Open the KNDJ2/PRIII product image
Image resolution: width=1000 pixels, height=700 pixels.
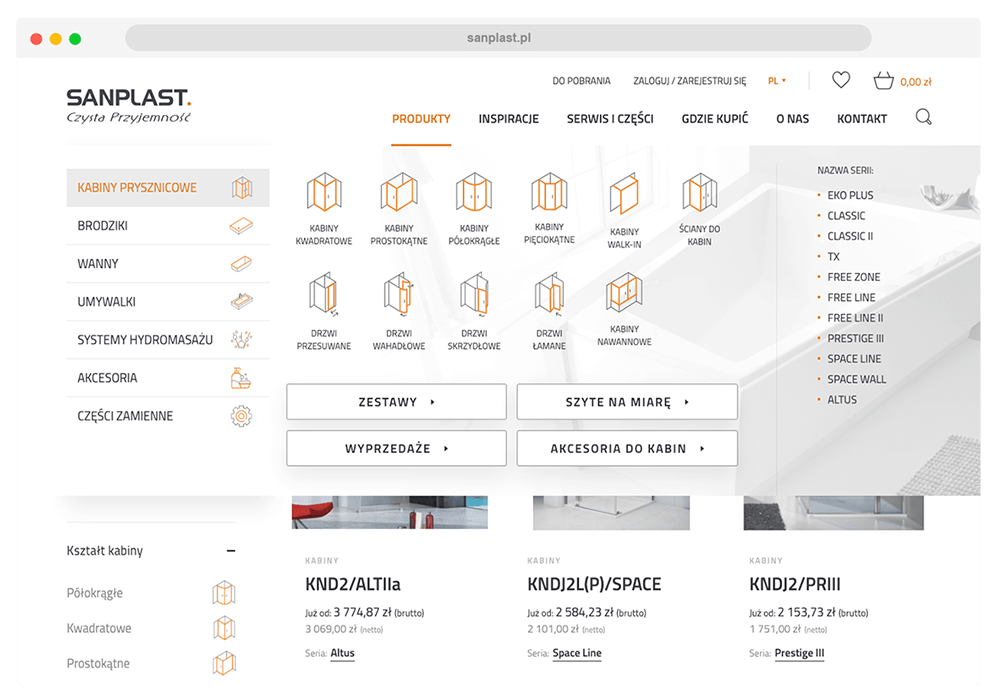tap(833, 513)
